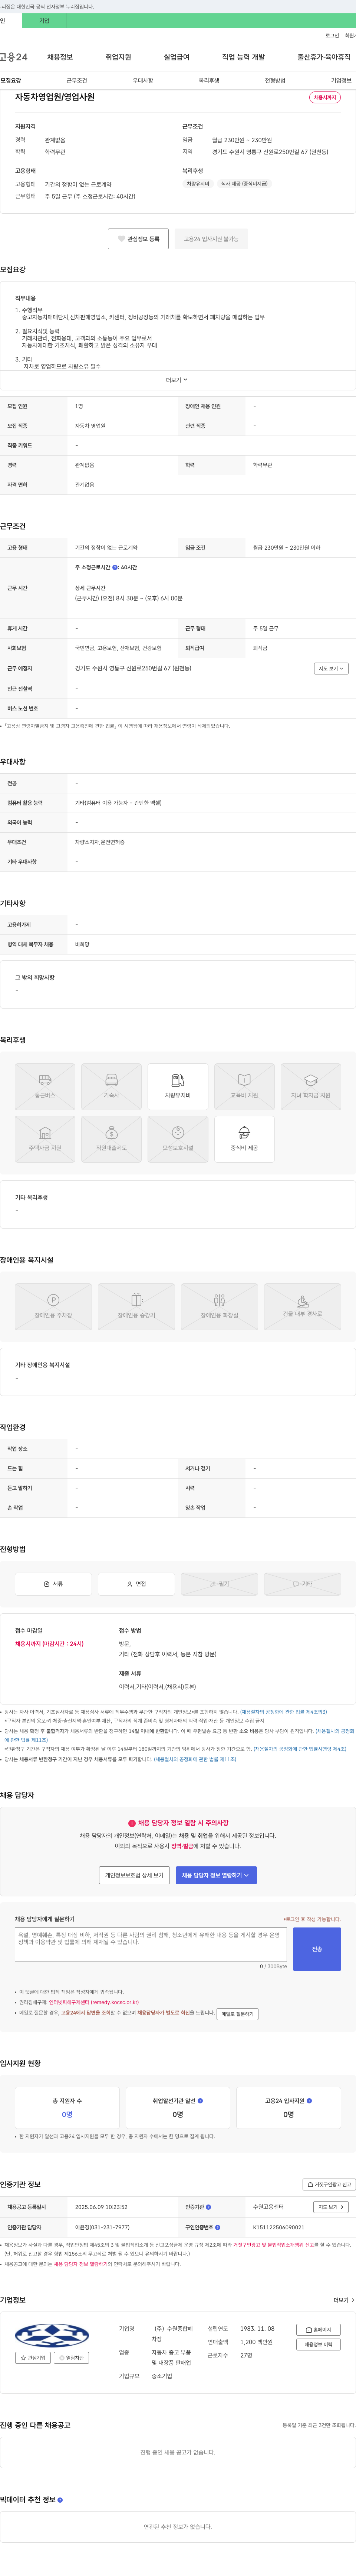Toggle 관심기업 star for the company

[33, 2358]
